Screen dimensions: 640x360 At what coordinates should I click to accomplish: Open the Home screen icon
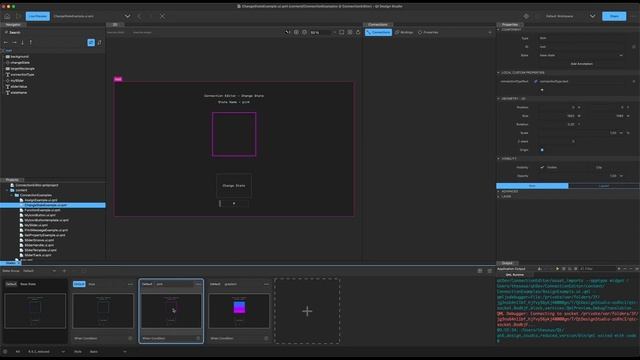[7, 16]
